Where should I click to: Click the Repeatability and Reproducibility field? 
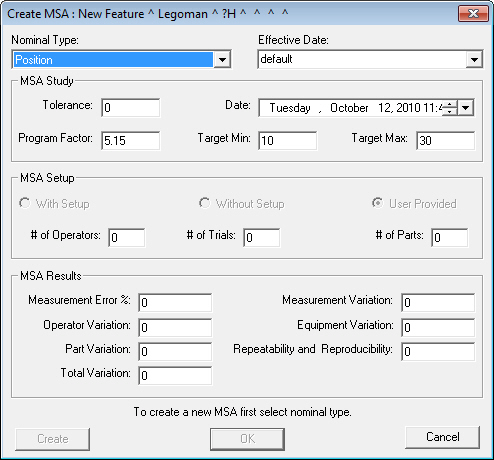(438, 352)
